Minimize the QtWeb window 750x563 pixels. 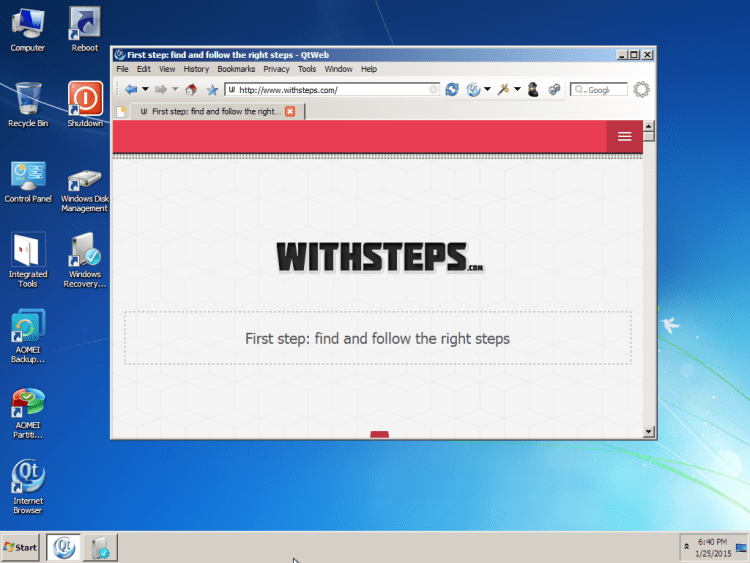tap(621, 55)
